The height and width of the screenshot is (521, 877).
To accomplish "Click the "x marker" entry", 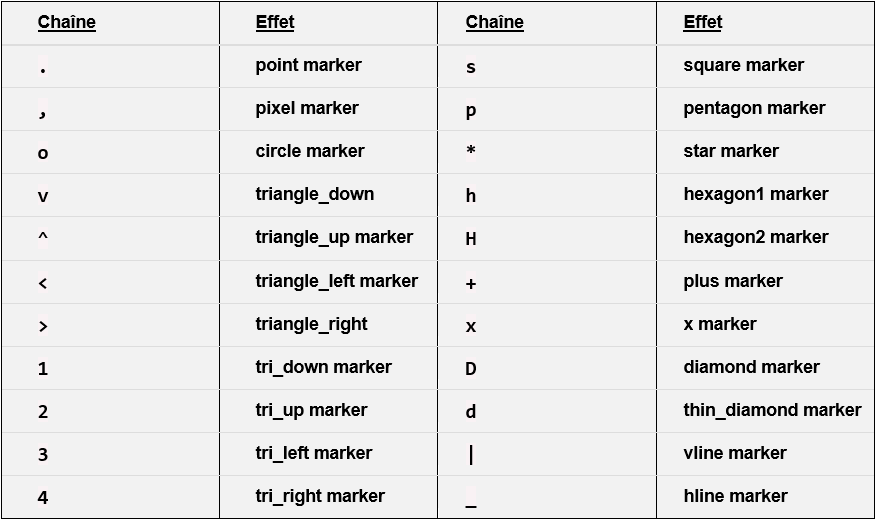I will (719, 324).
